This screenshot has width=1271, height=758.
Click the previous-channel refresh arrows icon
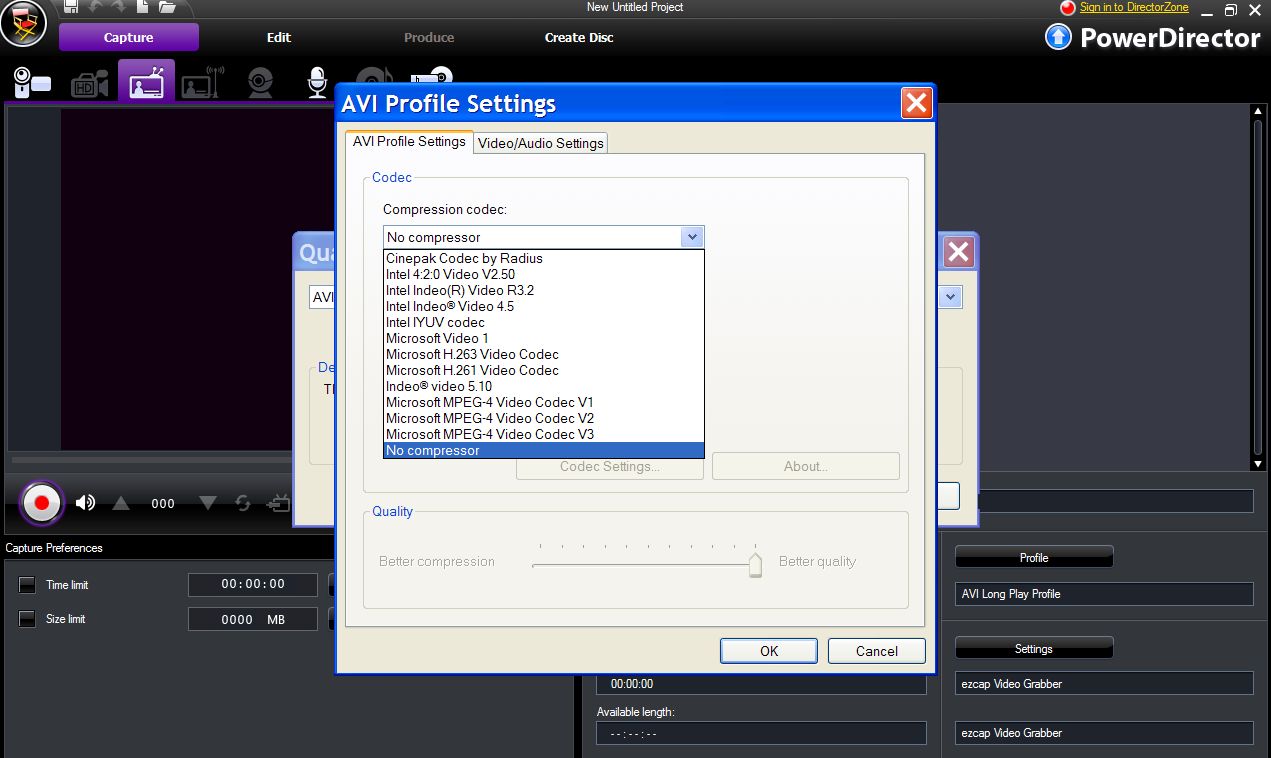pyautogui.click(x=243, y=503)
